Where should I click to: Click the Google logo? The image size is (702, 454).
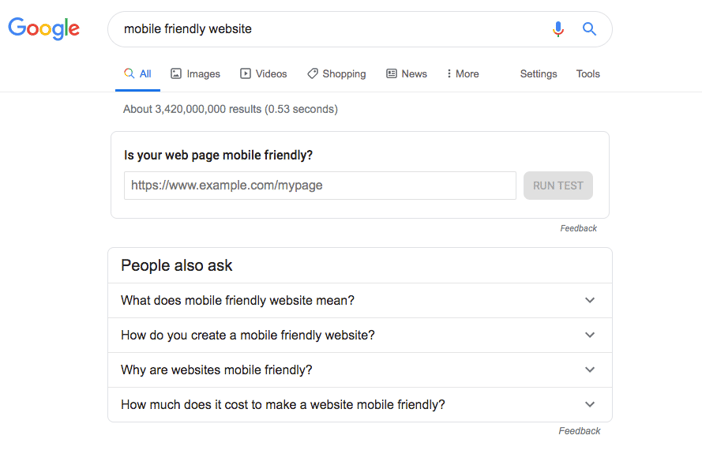coord(44,29)
